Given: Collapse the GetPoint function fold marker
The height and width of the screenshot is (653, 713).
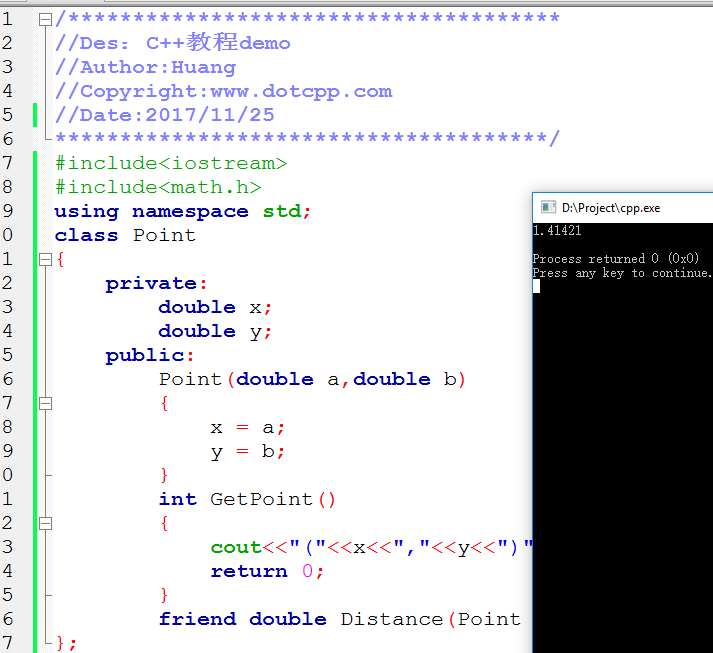Looking at the screenshot, I should 44,523.
